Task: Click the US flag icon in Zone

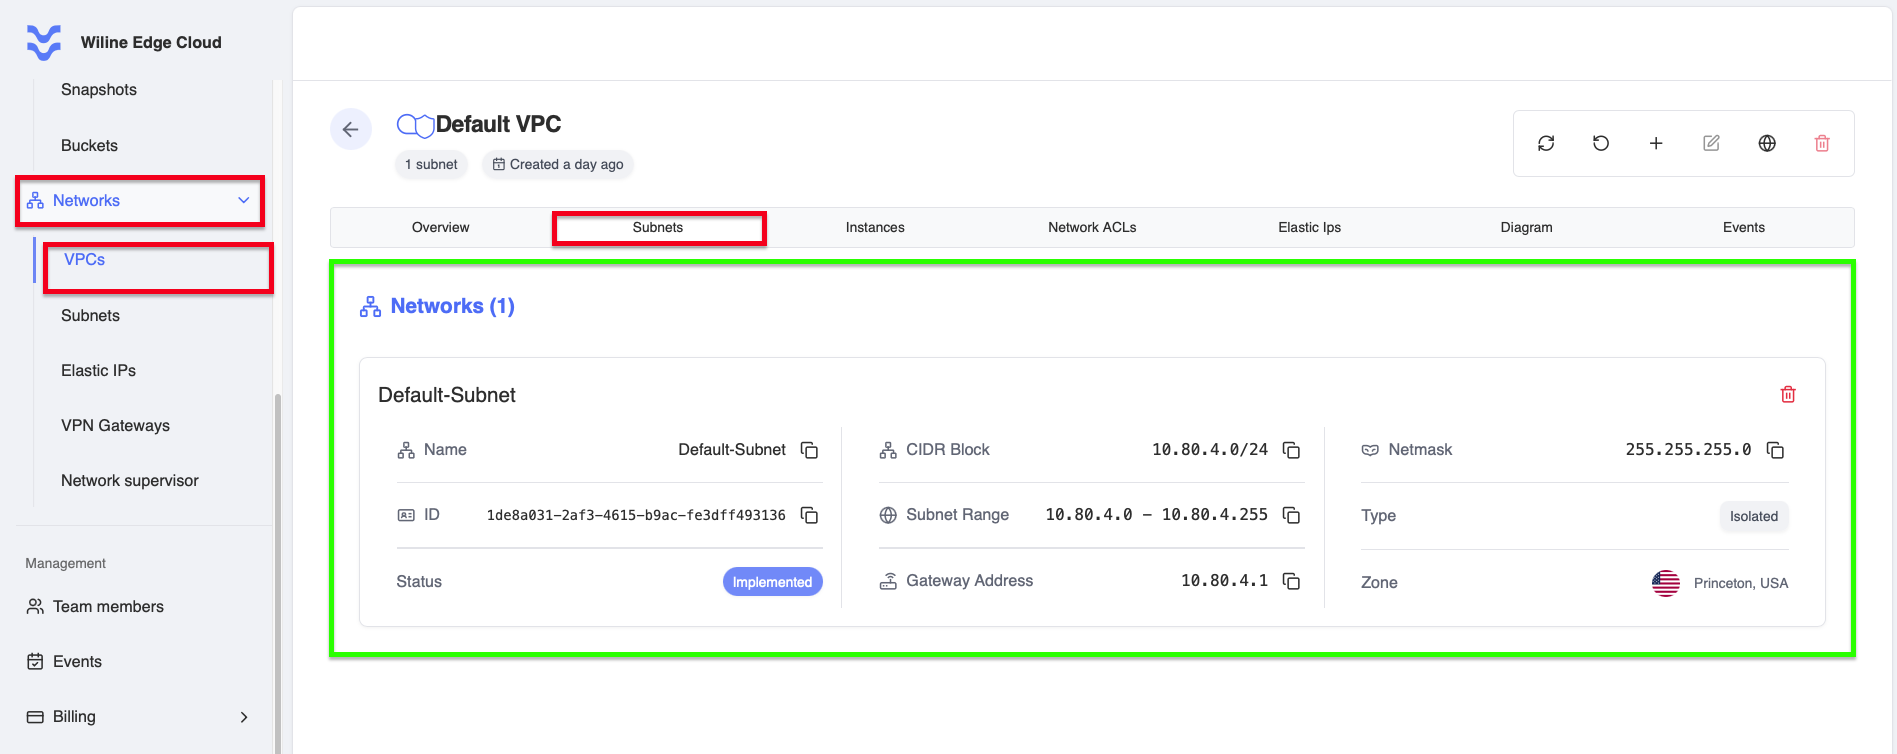Action: (1666, 583)
